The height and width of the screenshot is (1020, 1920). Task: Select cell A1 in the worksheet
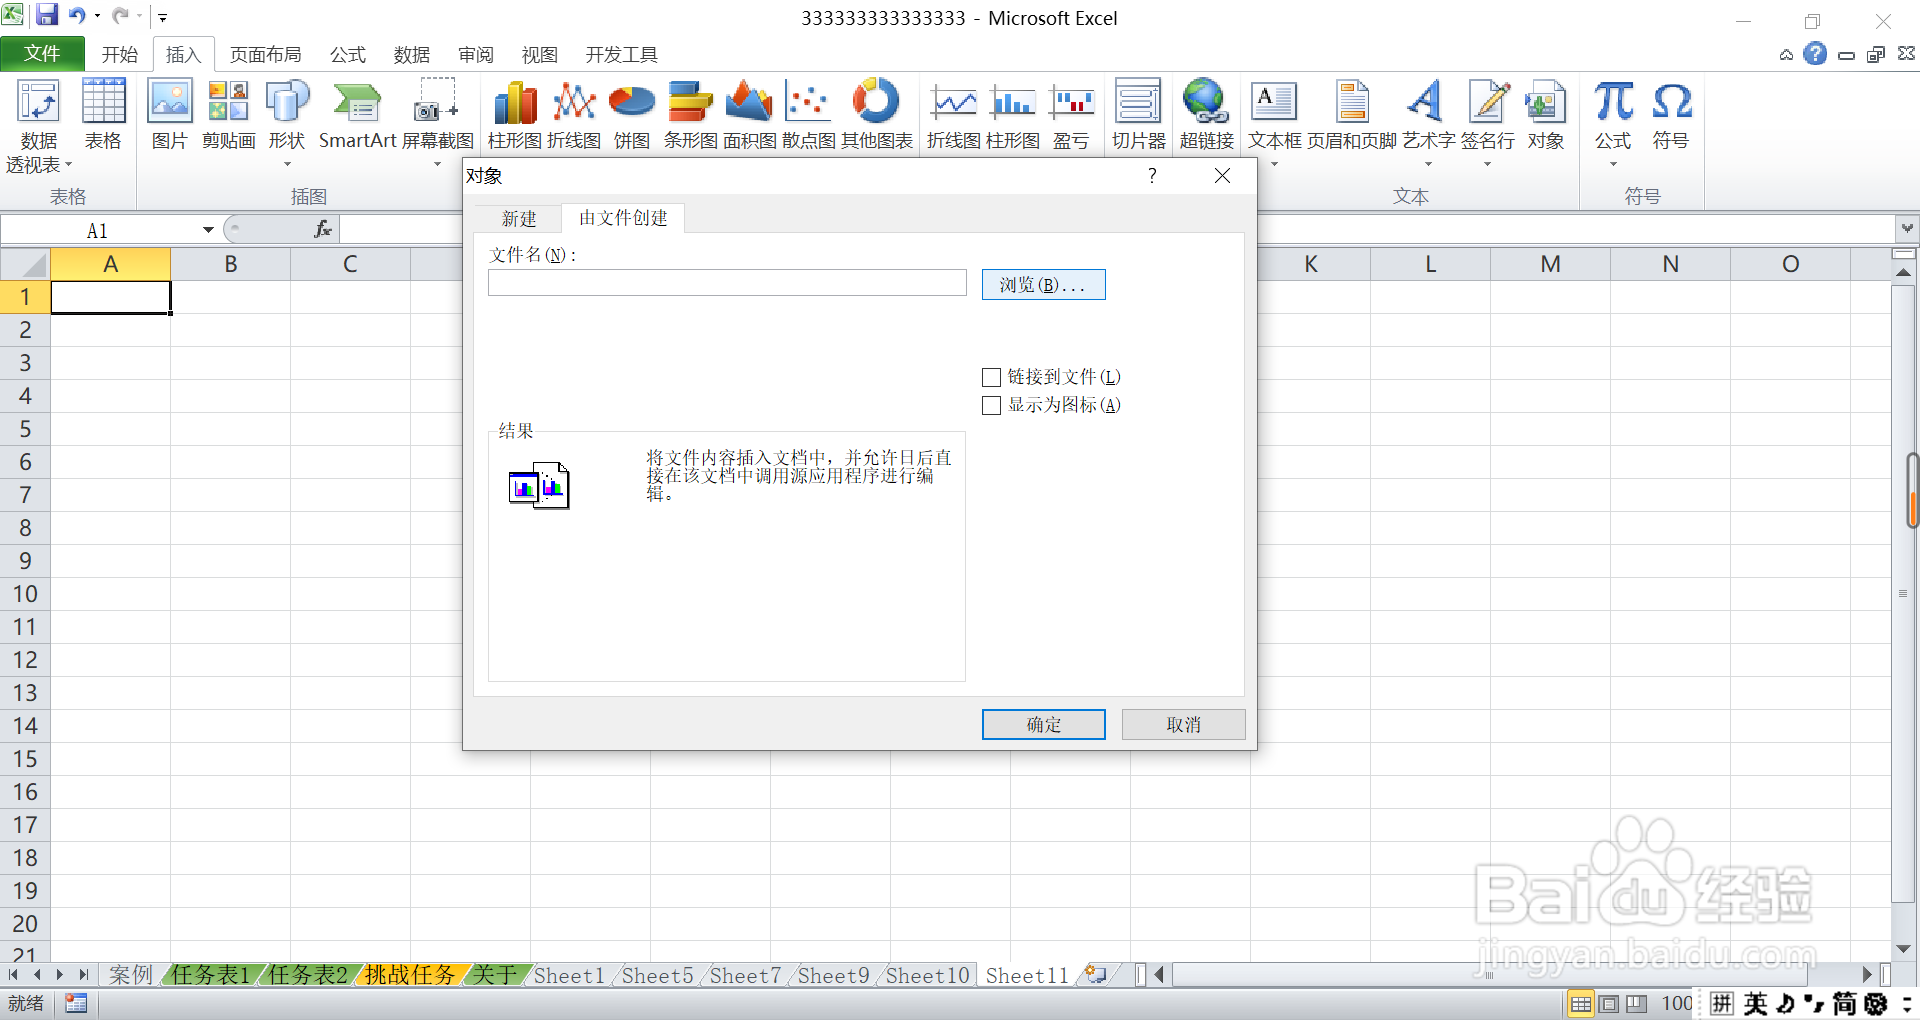pyautogui.click(x=110, y=297)
